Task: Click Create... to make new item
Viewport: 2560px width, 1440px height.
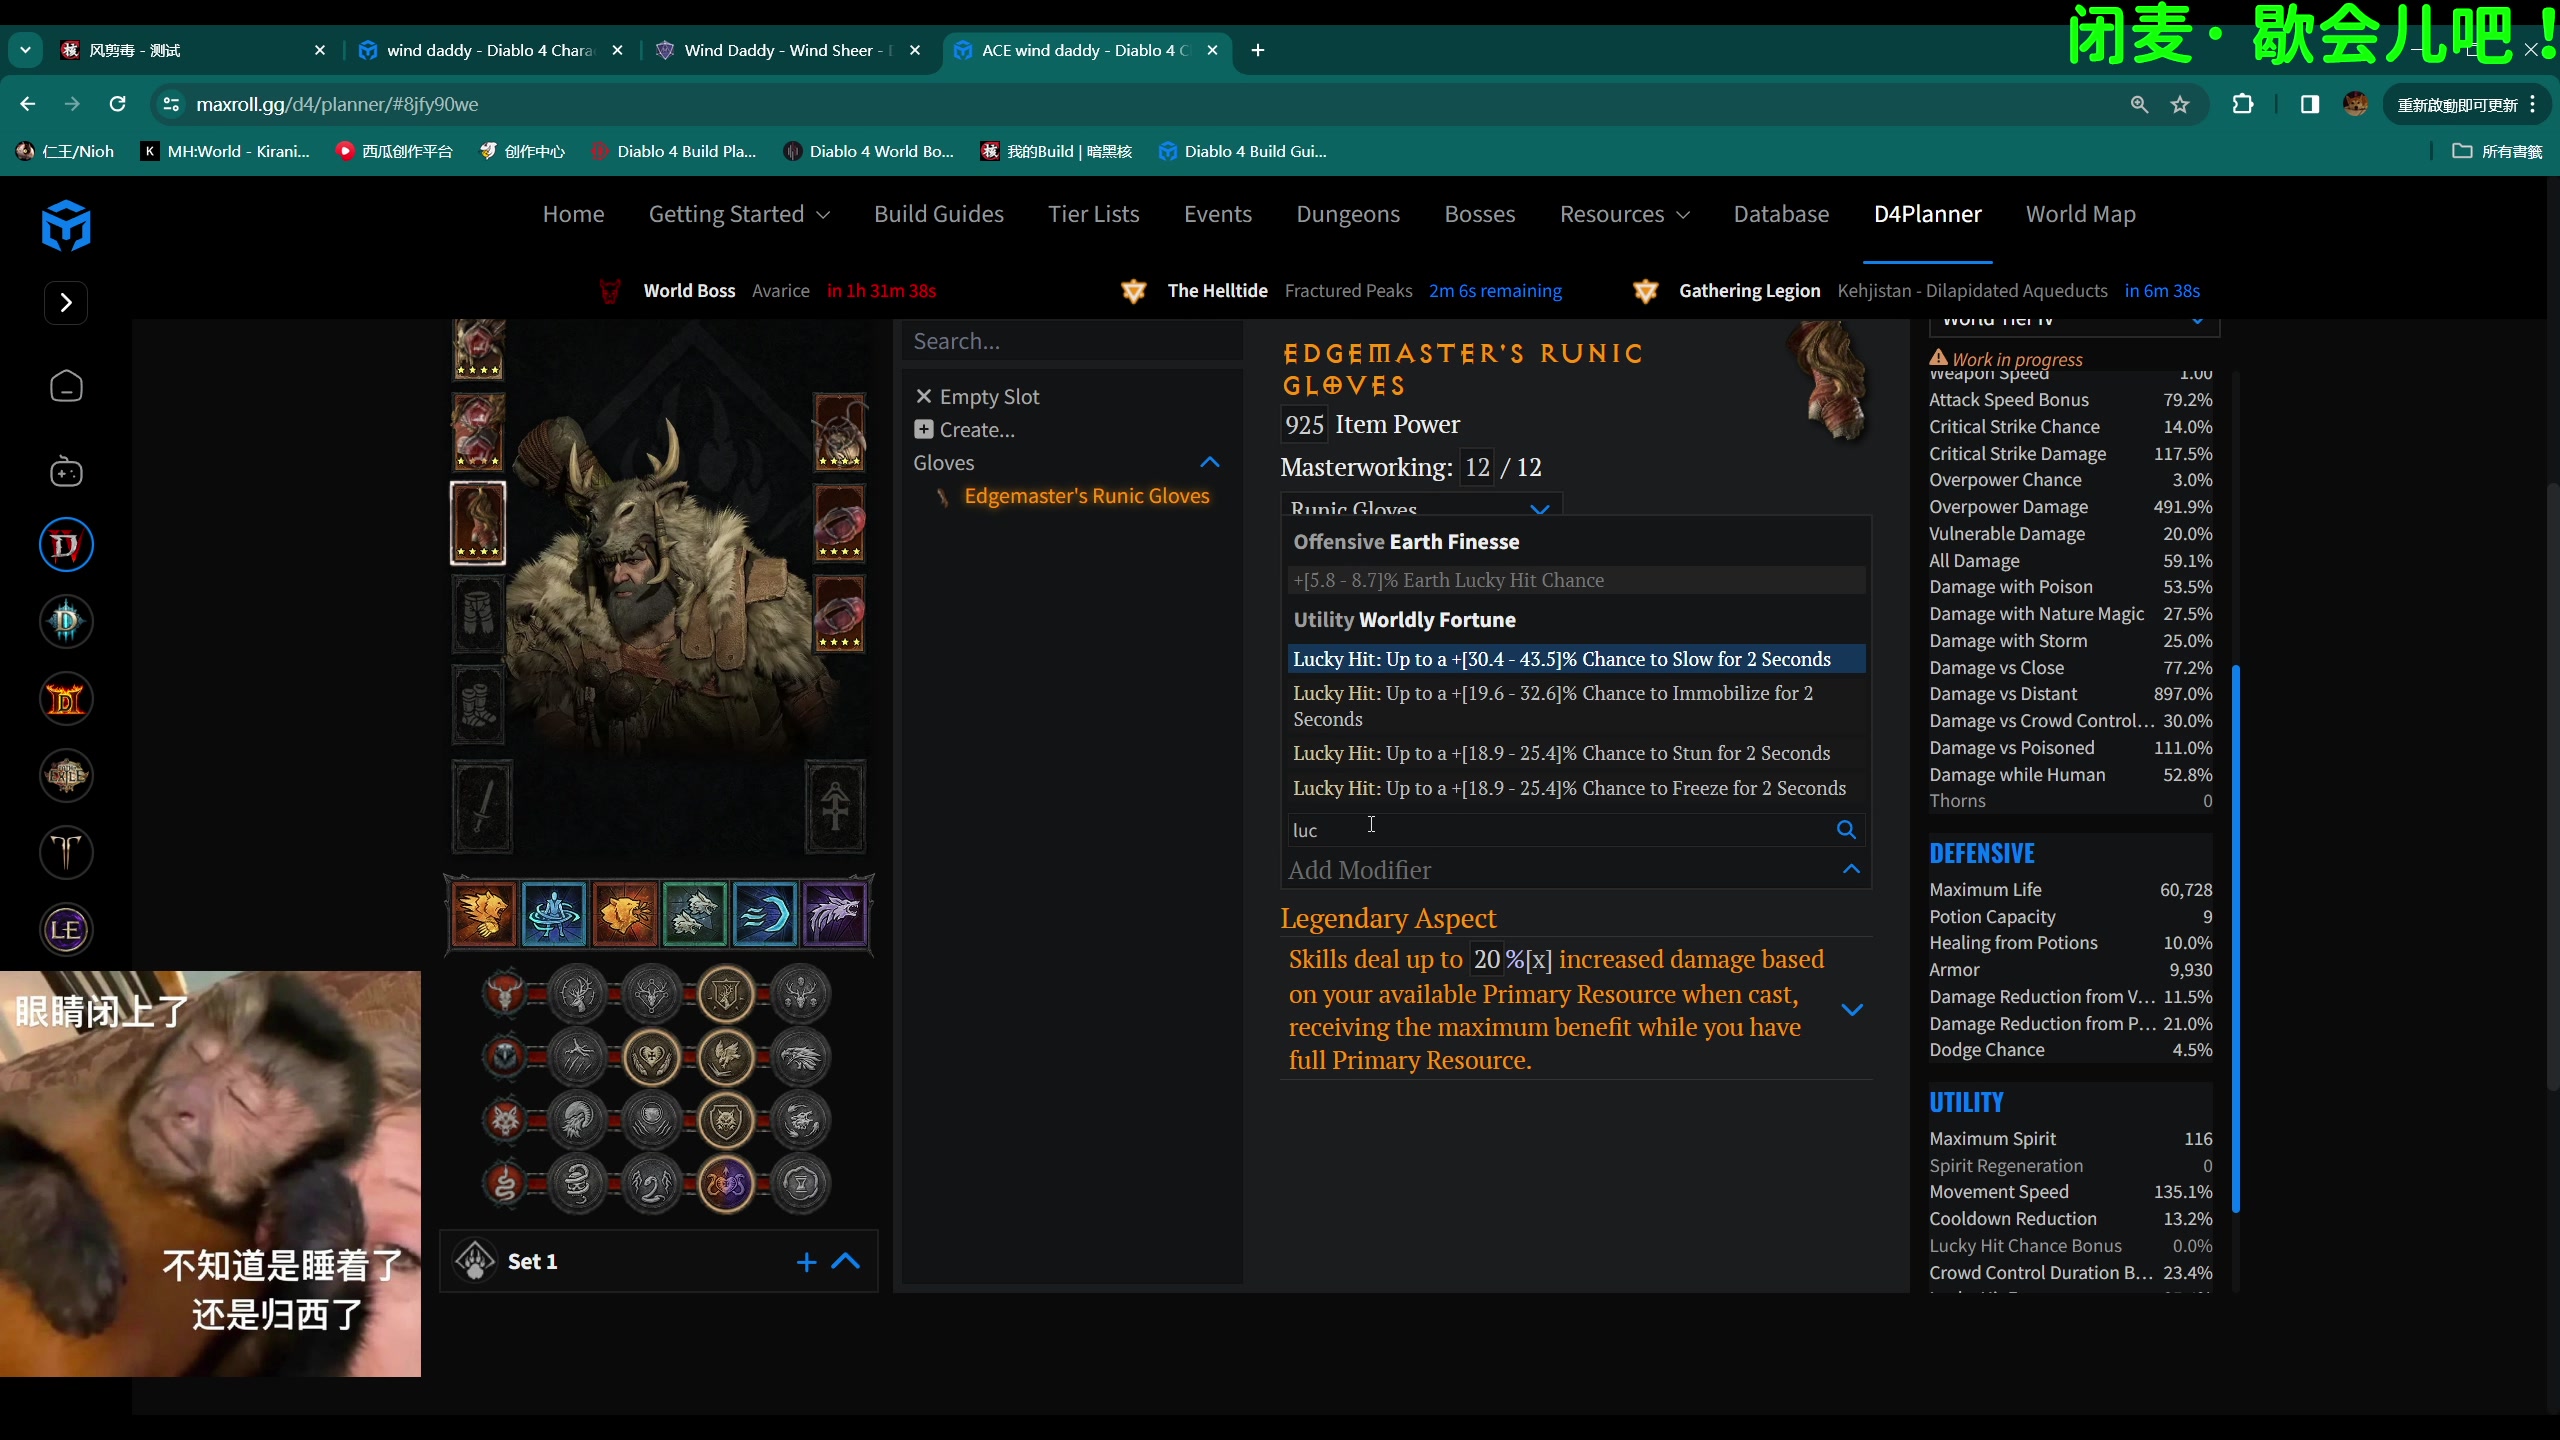Action: tap(965, 430)
